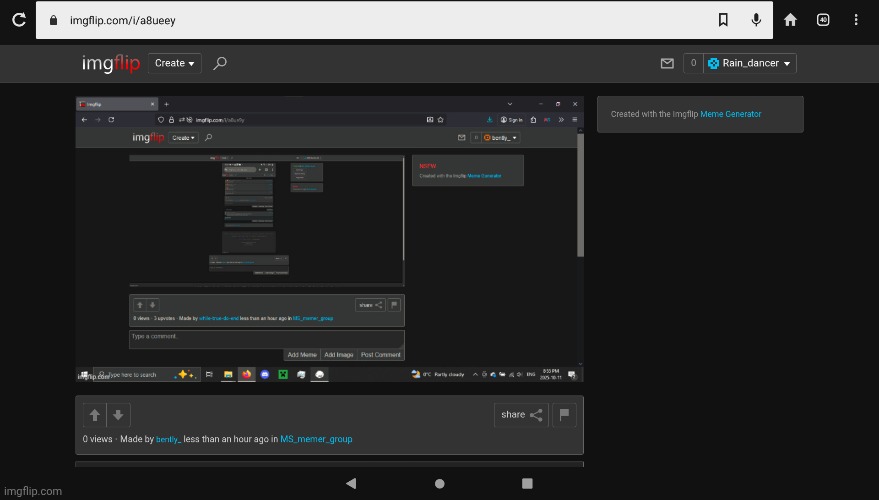Open the Rain_dancer user dropdown

tap(750, 63)
